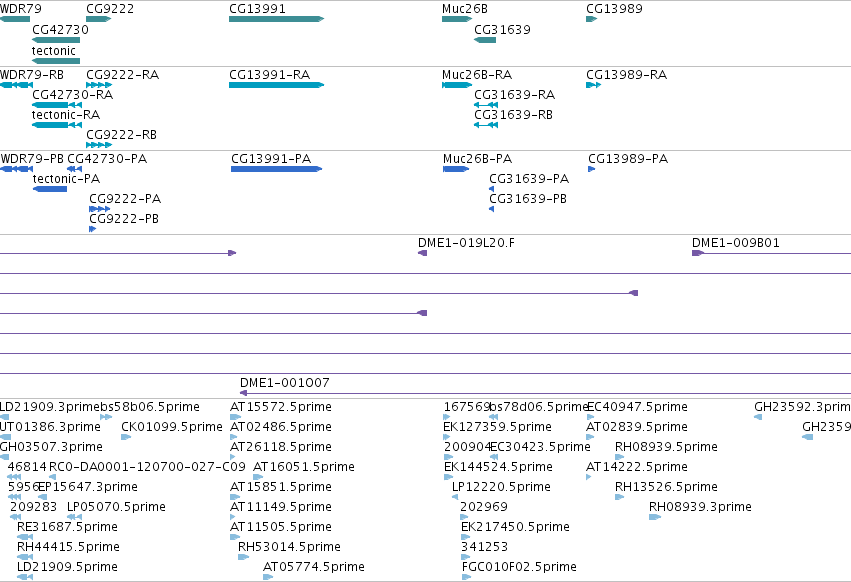Screen dimensions: 851x582
Task: Click EST AT02486.5prime label
Action: pyautogui.click(x=281, y=427)
